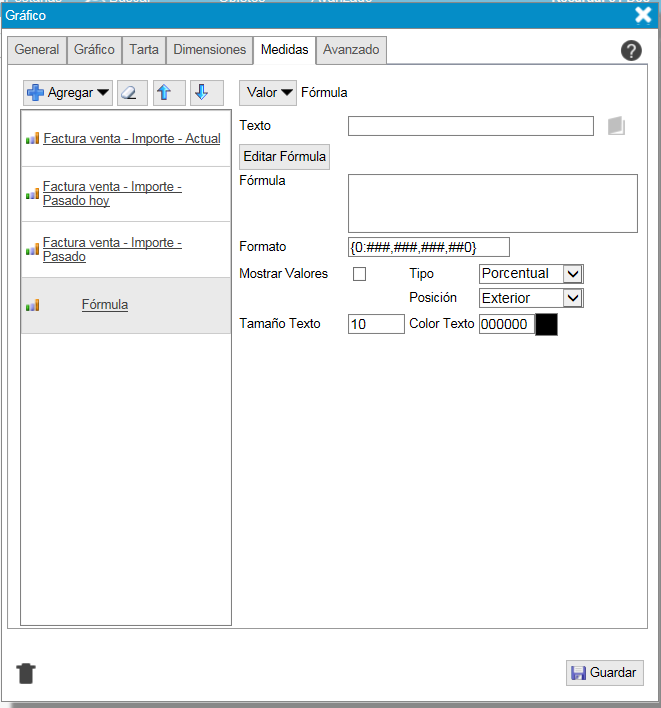This screenshot has height=708, width=661.
Task: Open the Tipo Porcentual combo box
Action: pyautogui.click(x=572, y=274)
